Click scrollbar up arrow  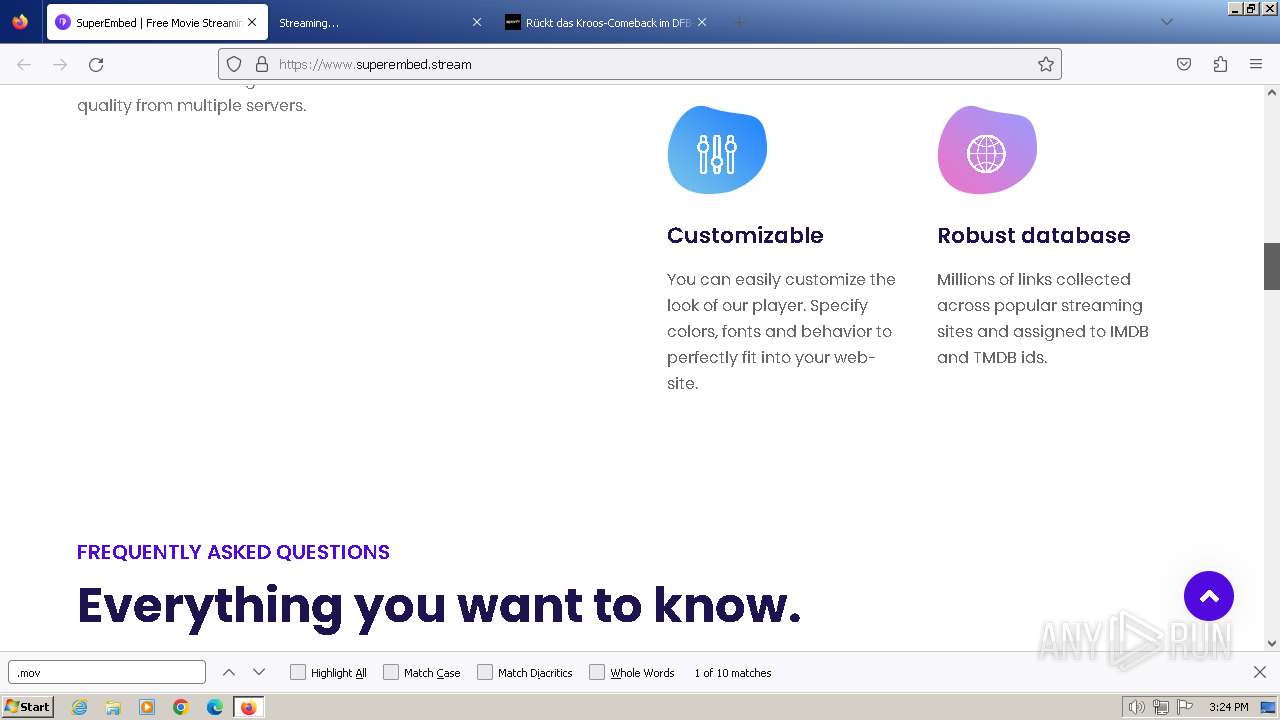coord(1272,92)
